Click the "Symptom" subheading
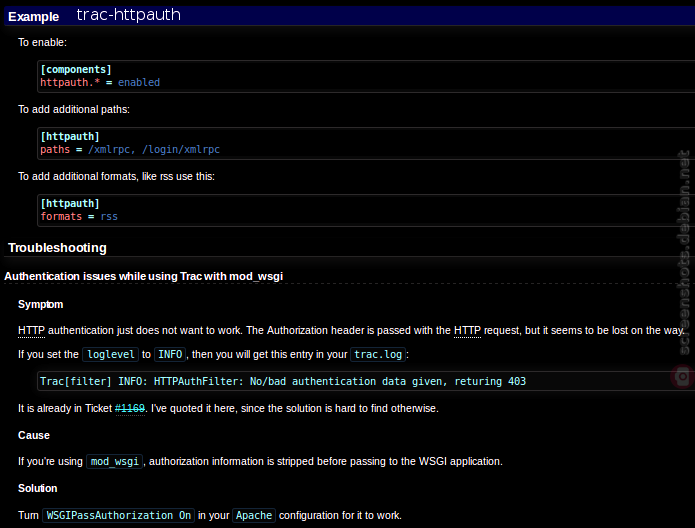 tap(40, 305)
